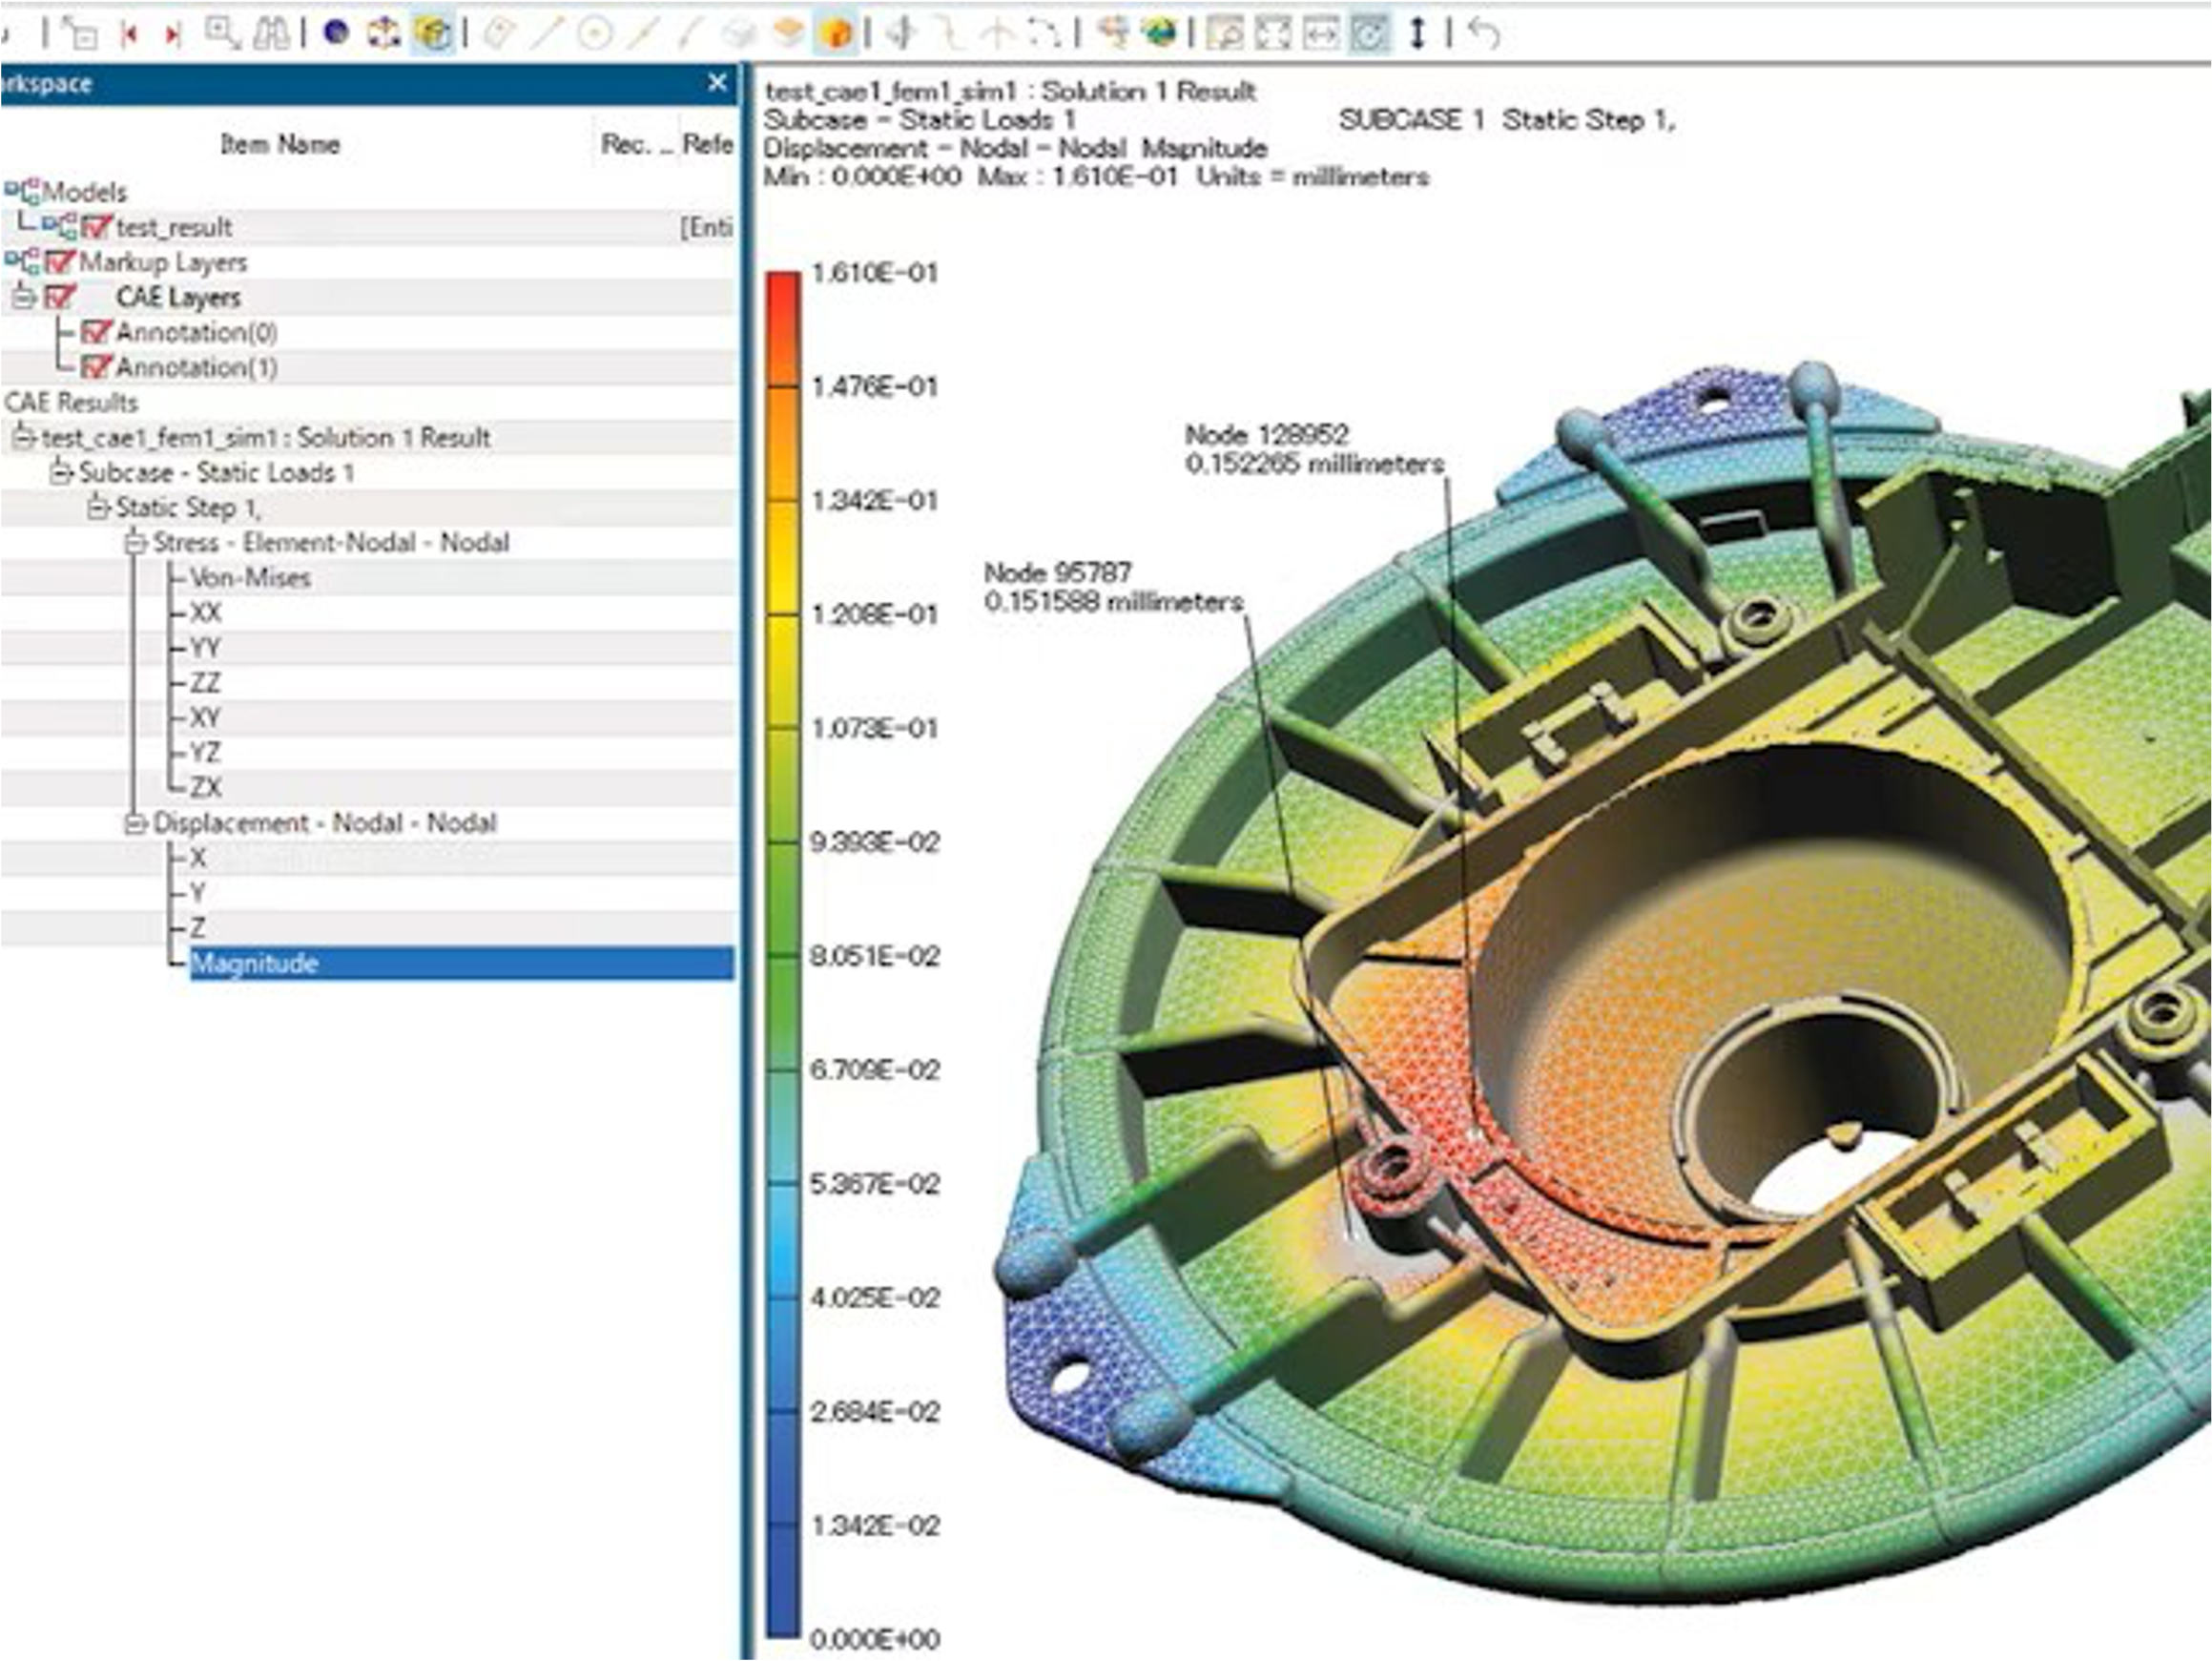
Task: Select the XY stress component
Action: [x=205, y=718]
